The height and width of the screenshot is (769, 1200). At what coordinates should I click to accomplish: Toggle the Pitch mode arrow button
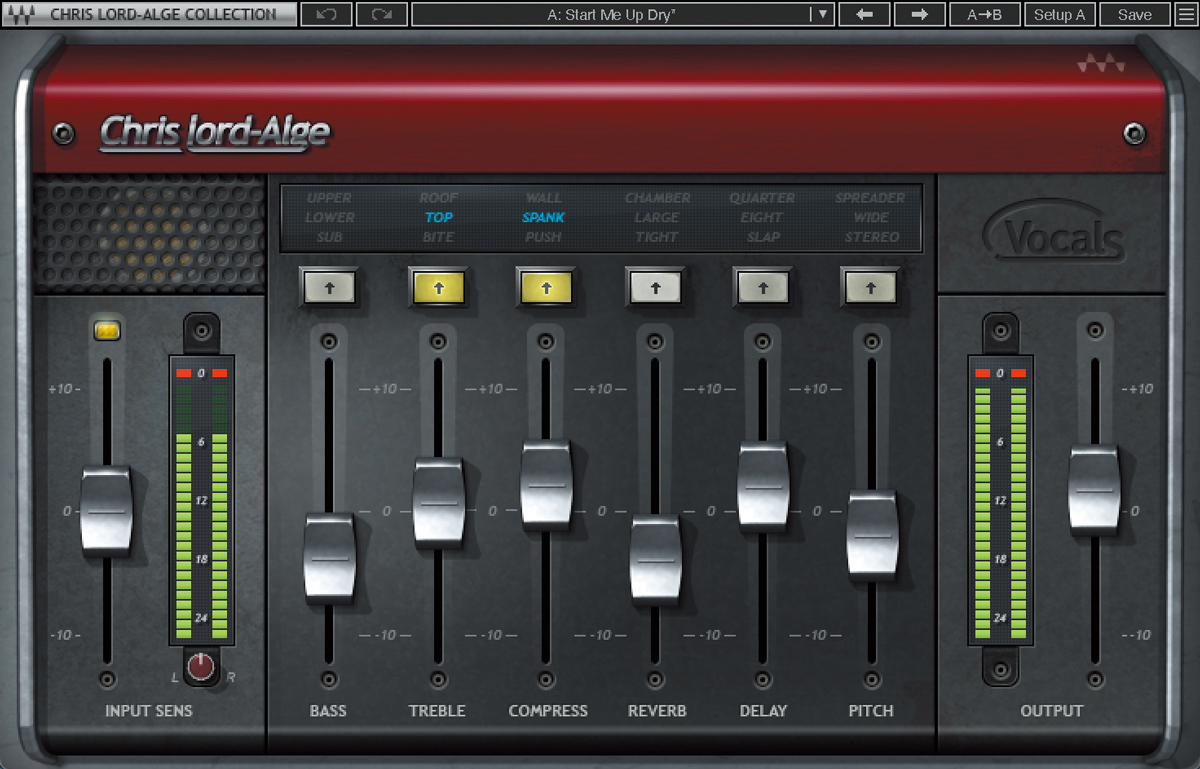pyautogui.click(x=871, y=288)
